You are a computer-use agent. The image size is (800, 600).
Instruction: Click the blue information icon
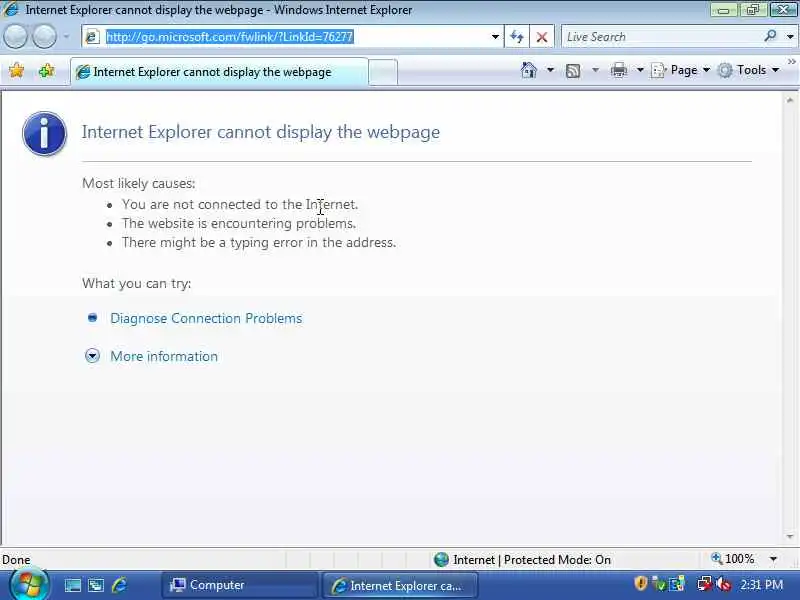(x=44, y=134)
